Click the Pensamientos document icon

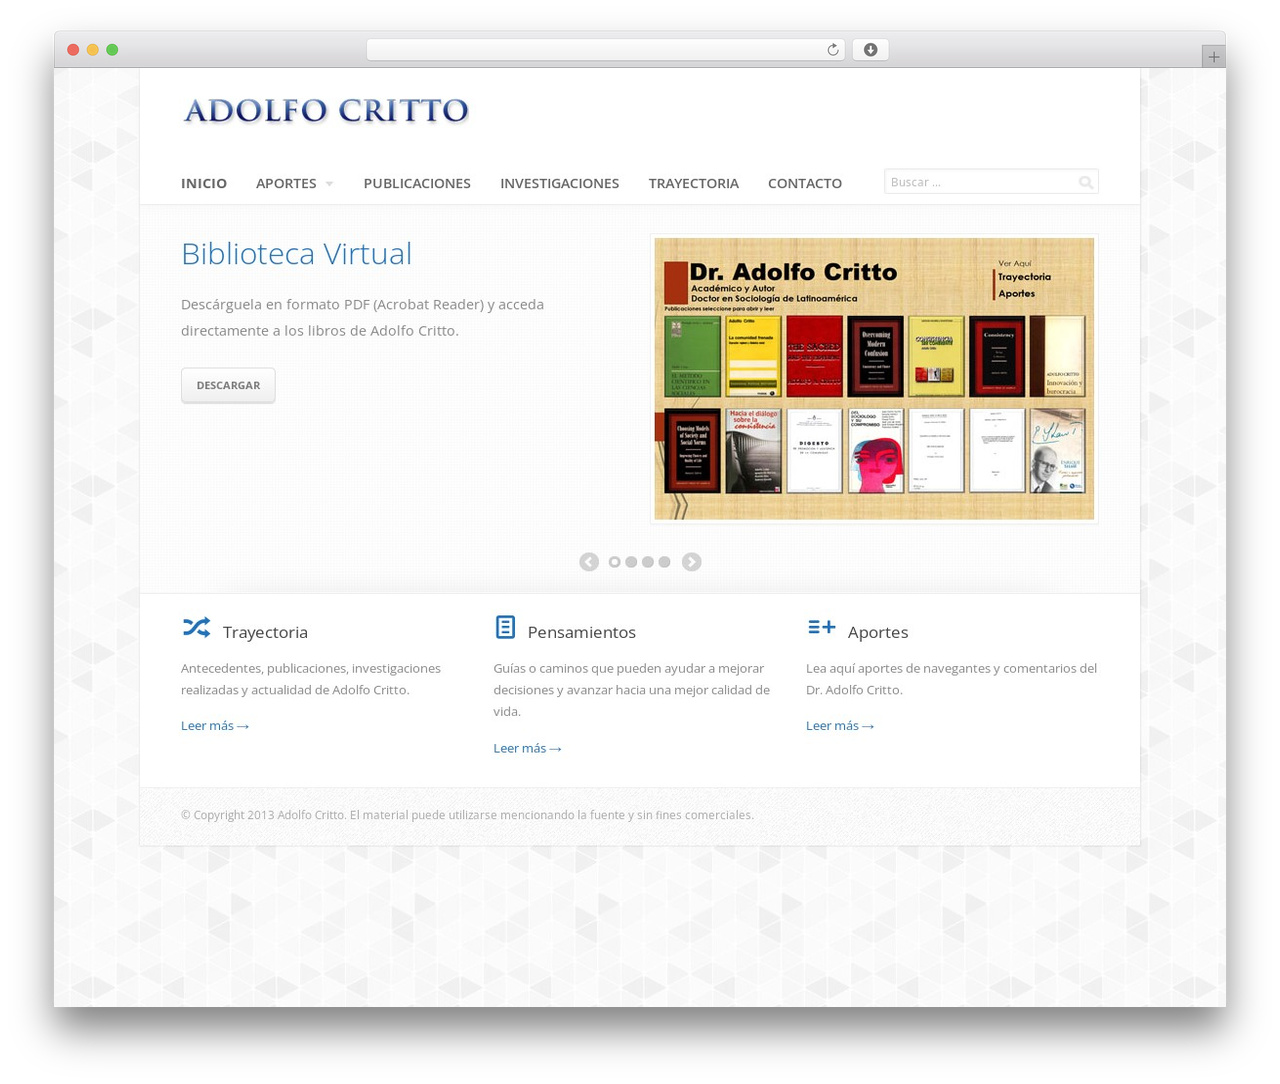click(x=505, y=627)
